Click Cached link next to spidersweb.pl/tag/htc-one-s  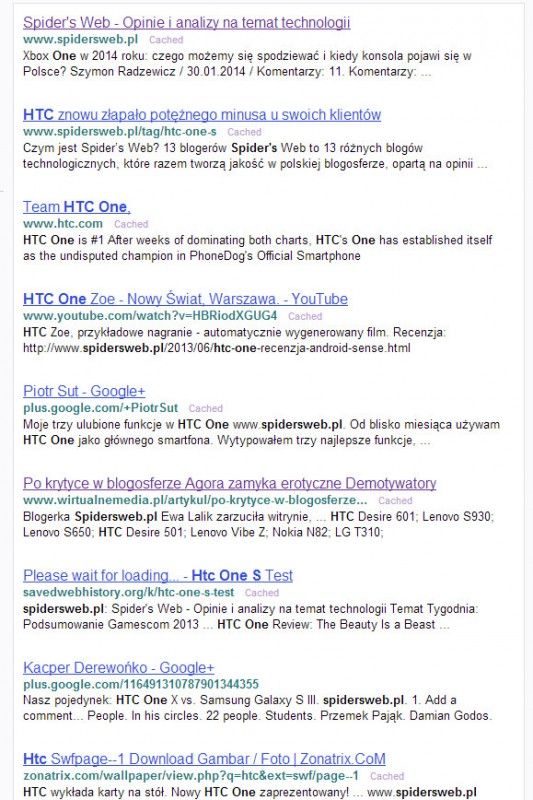(x=244, y=132)
